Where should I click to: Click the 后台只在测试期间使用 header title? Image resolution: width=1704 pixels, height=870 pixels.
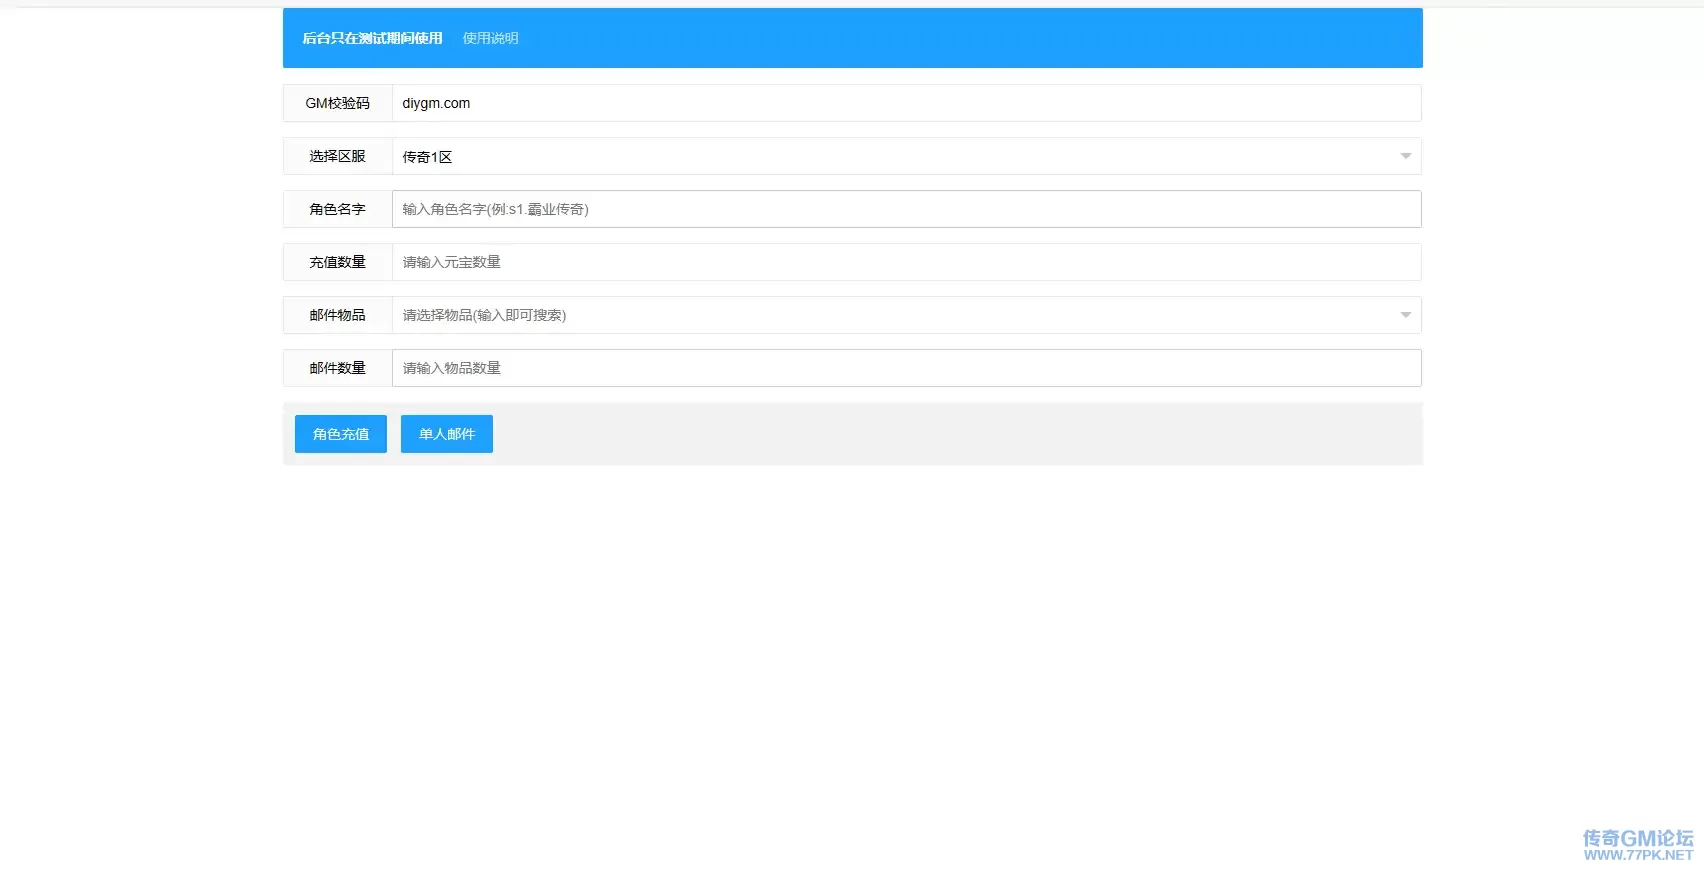(x=372, y=38)
